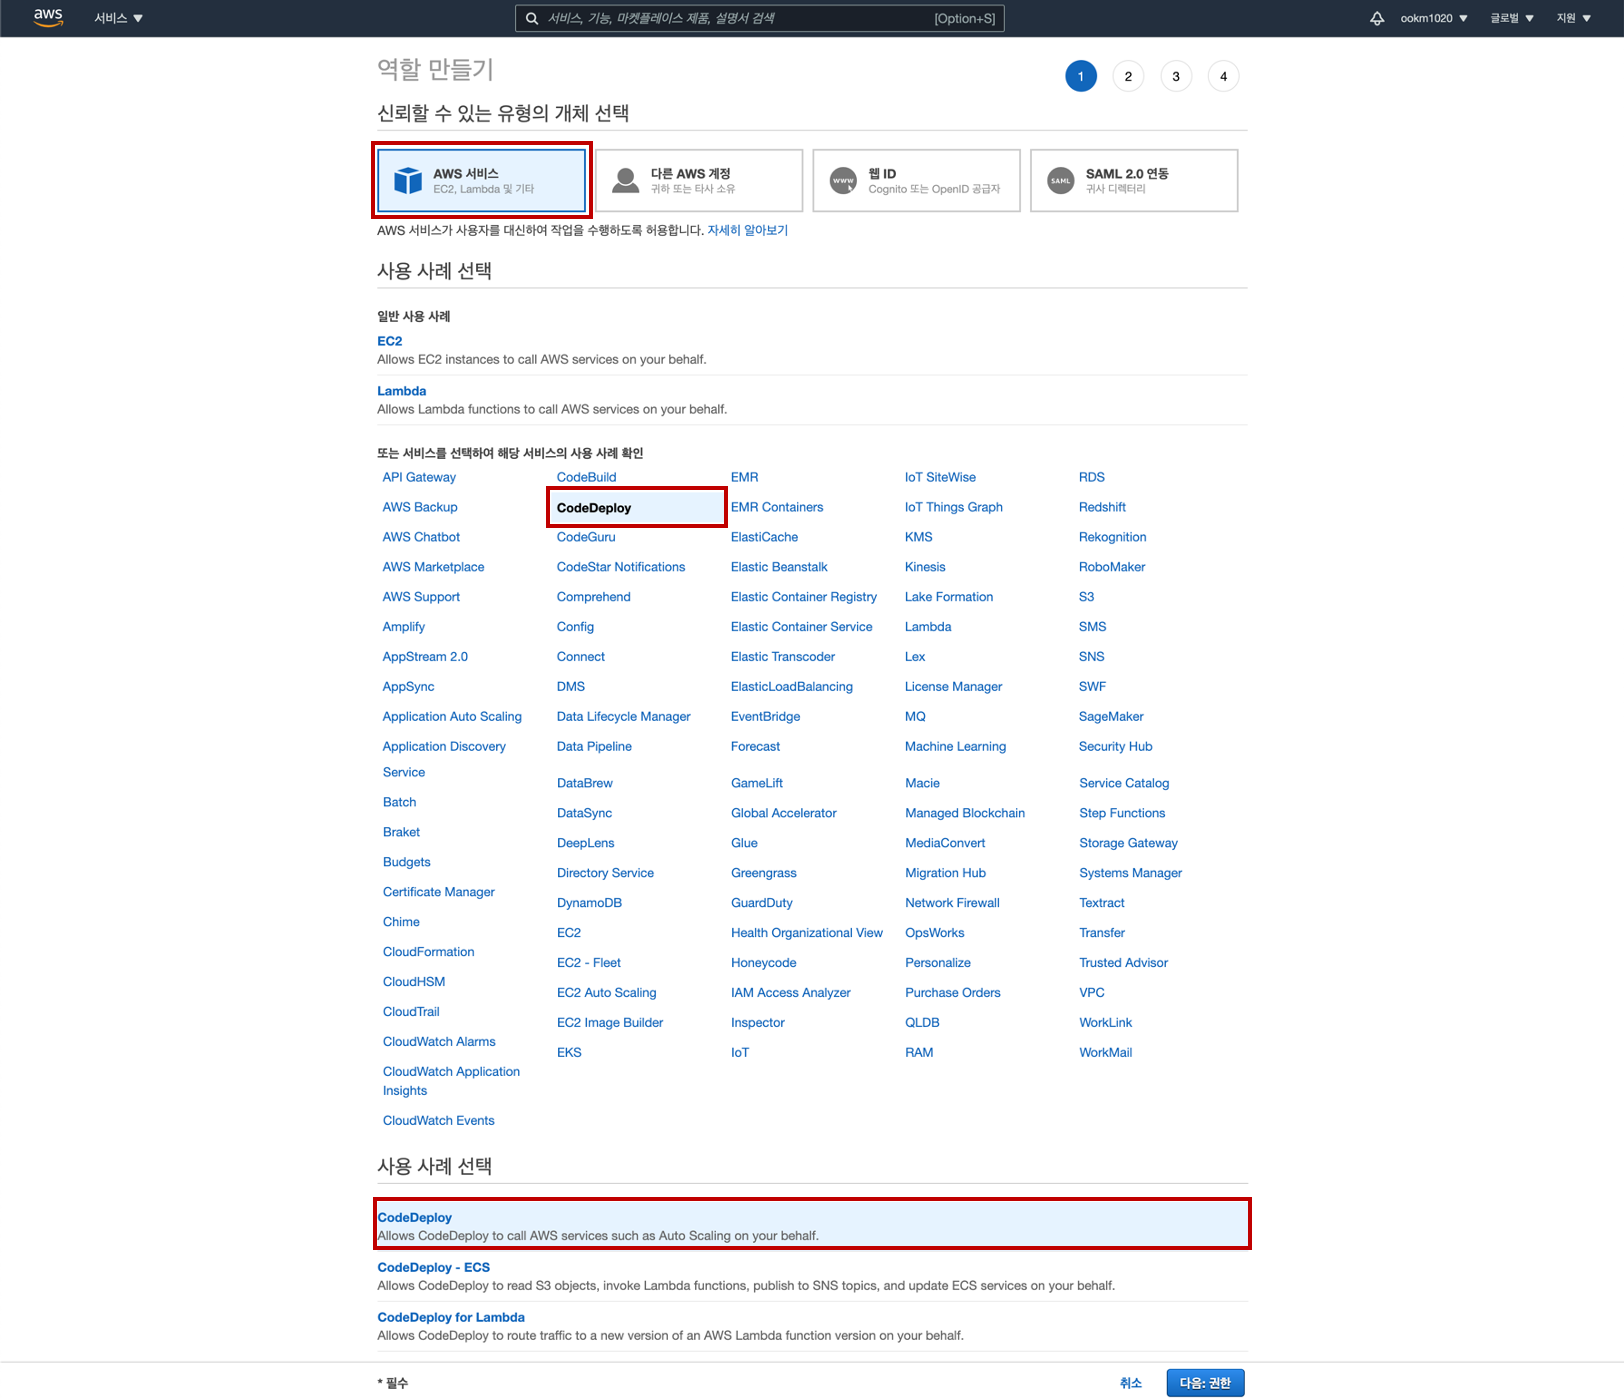Click the 취소 cancel button
The image size is (1624, 1400).
(1131, 1383)
